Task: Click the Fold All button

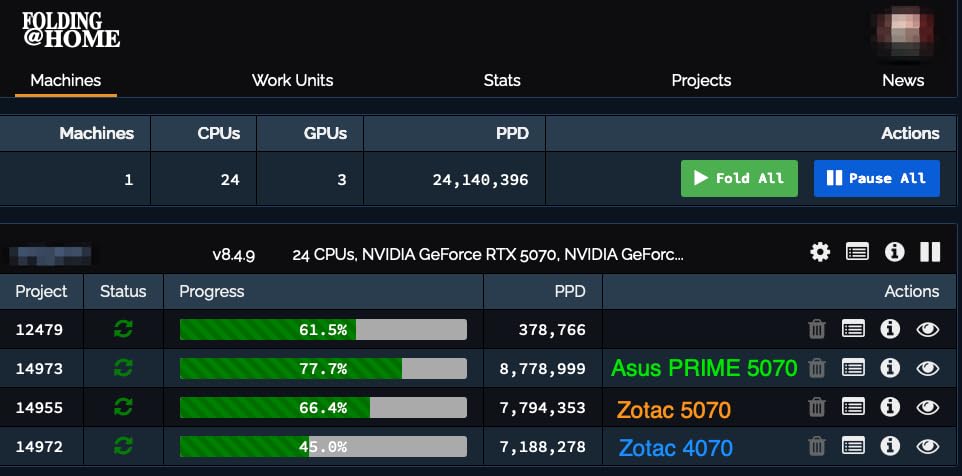Action: pos(739,178)
